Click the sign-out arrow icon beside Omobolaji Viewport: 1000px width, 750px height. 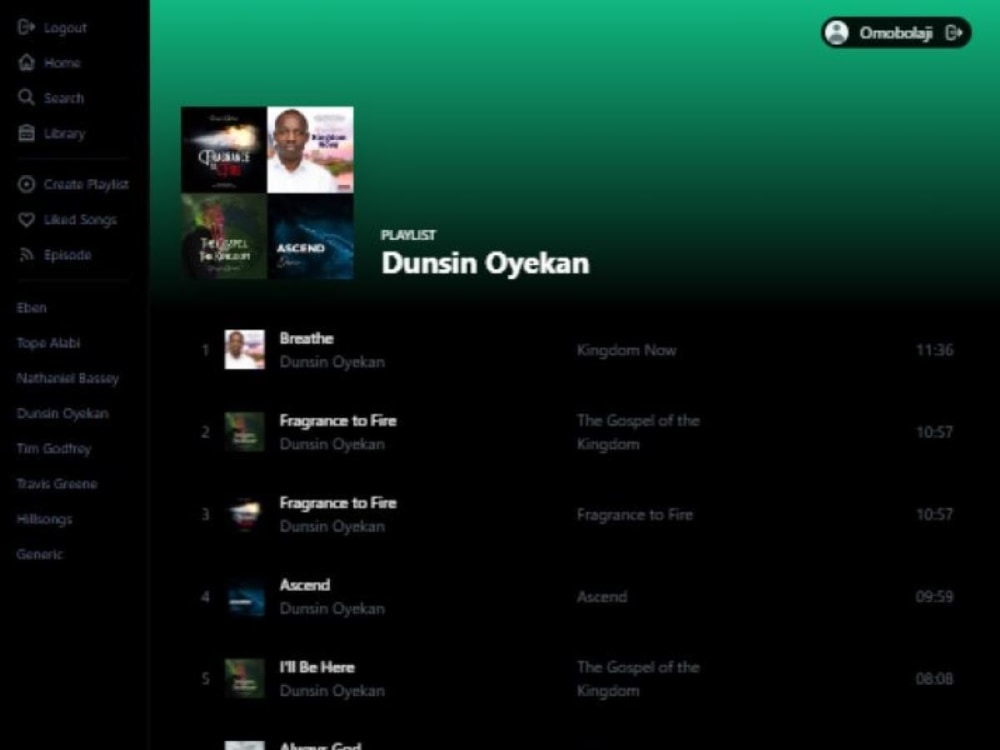[954, 33]
